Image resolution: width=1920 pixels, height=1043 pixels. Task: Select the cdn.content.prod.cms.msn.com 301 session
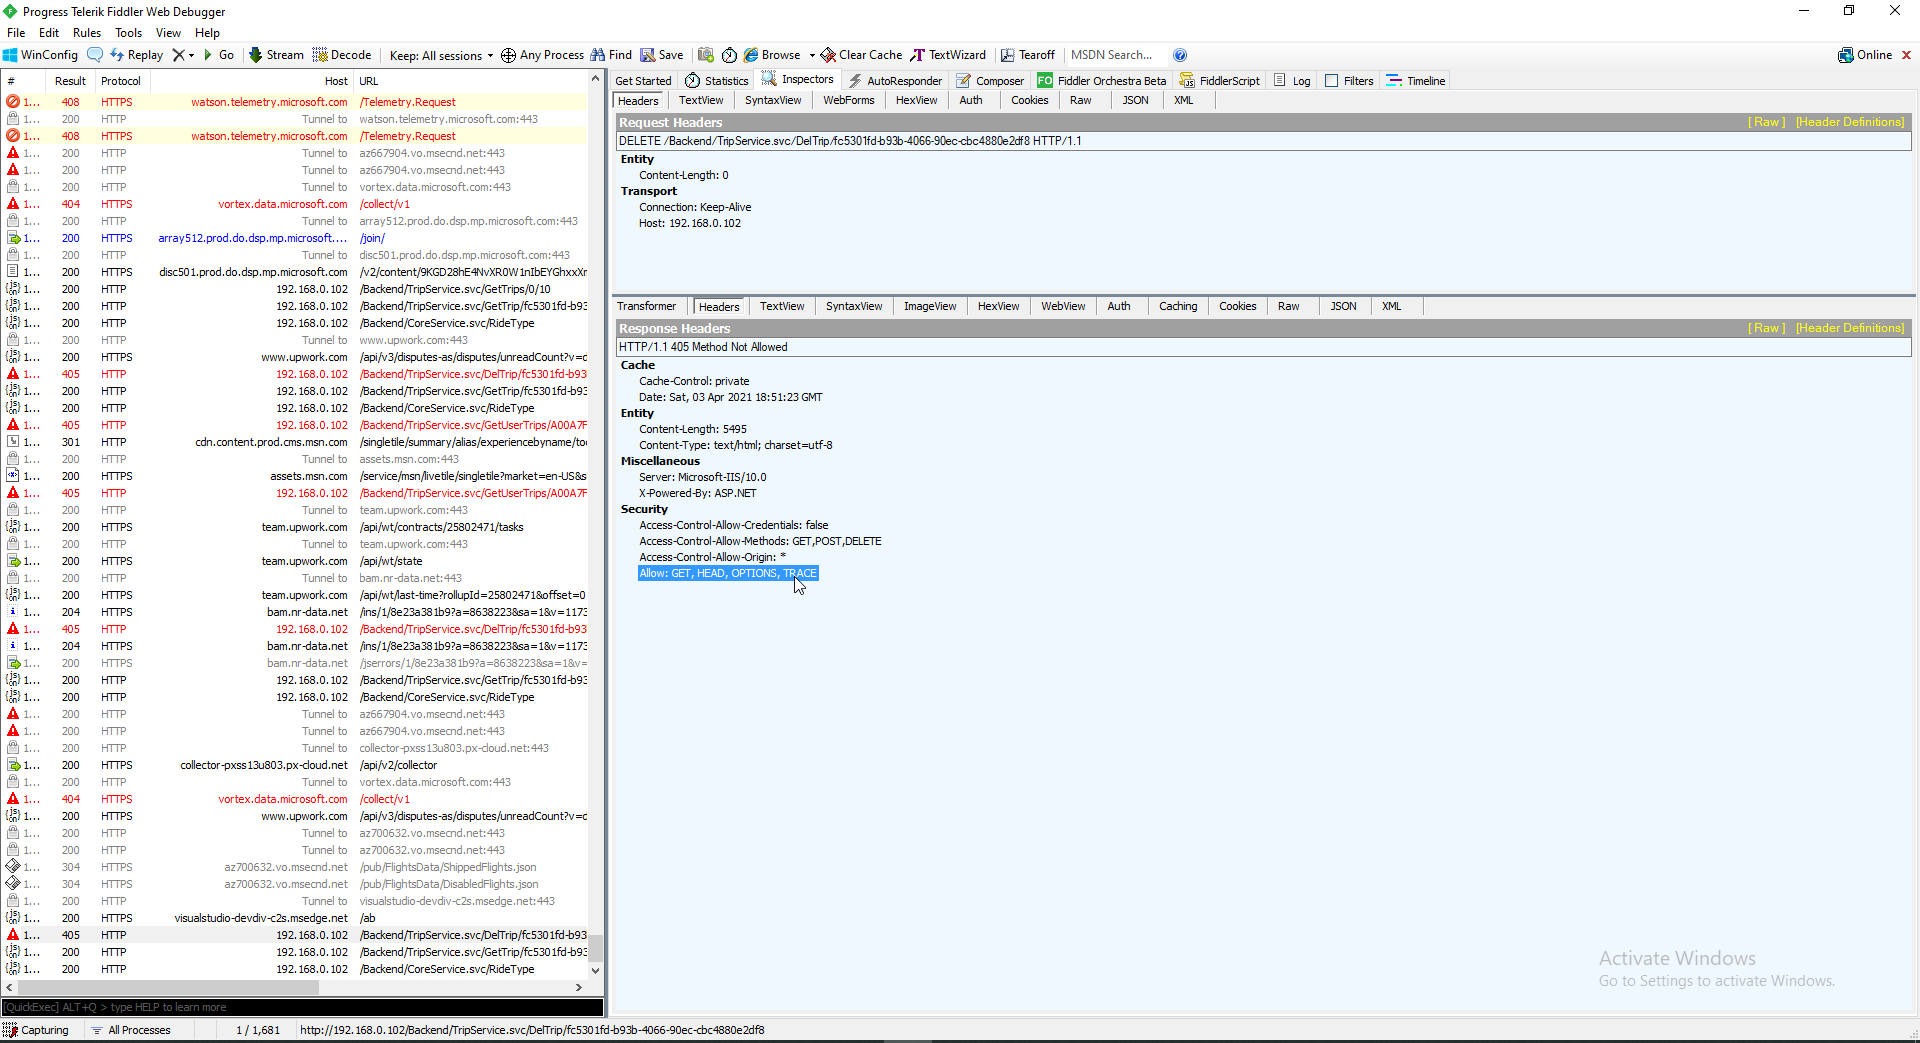point(295,442)
